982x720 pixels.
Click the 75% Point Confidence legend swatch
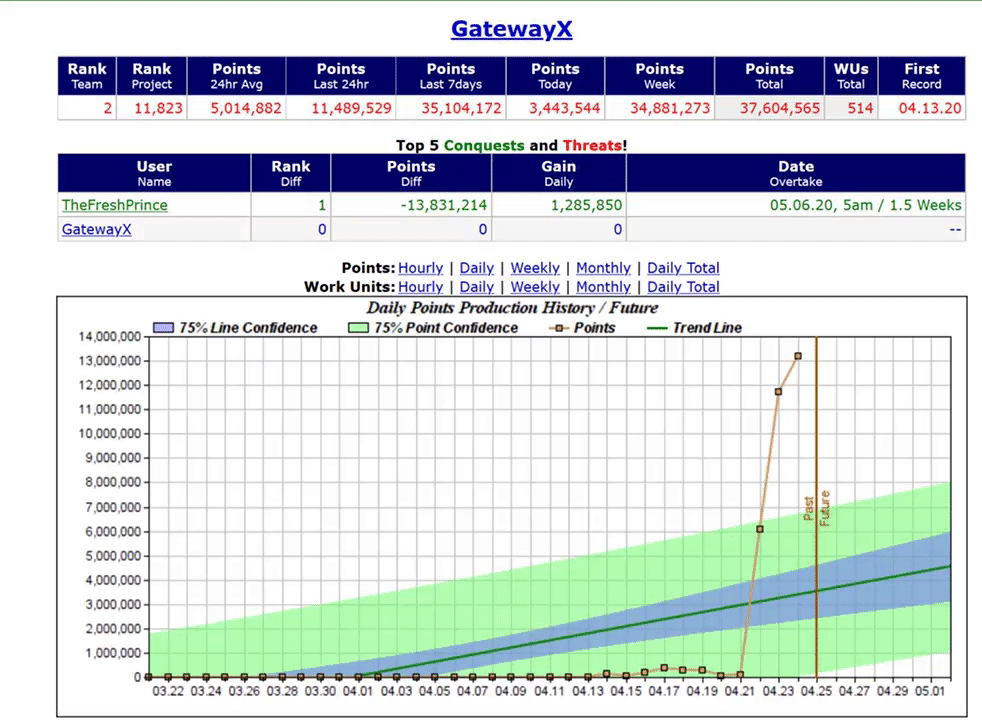point(358,327)
